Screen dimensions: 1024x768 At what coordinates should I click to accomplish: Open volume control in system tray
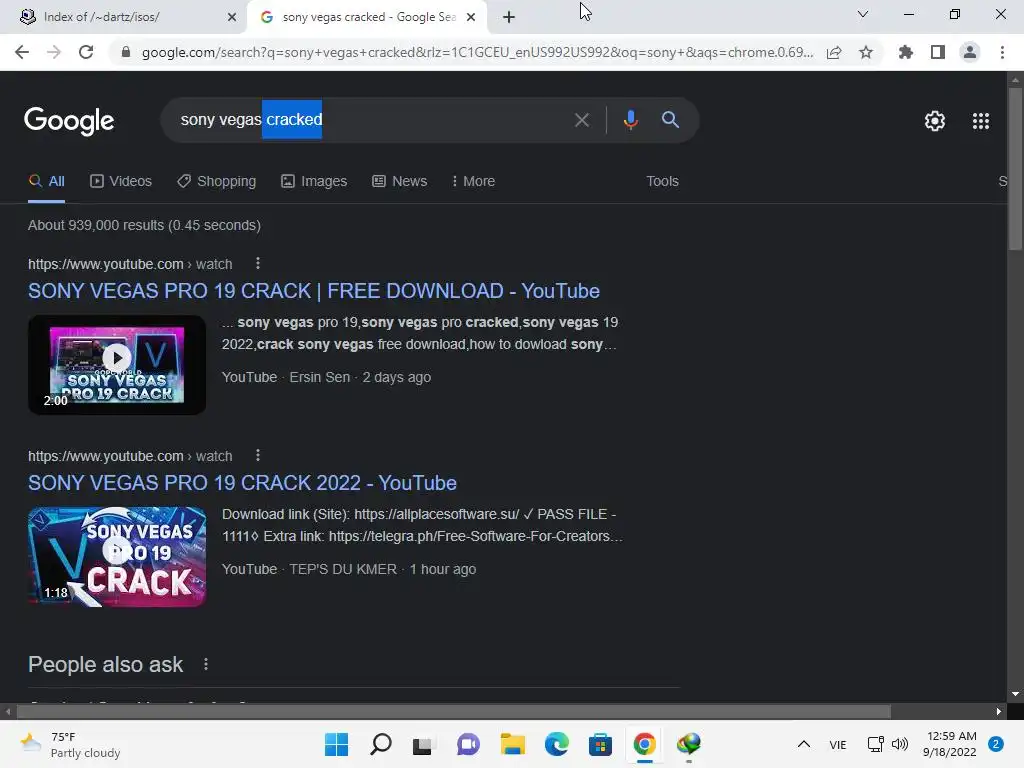(x=900, y=744)
